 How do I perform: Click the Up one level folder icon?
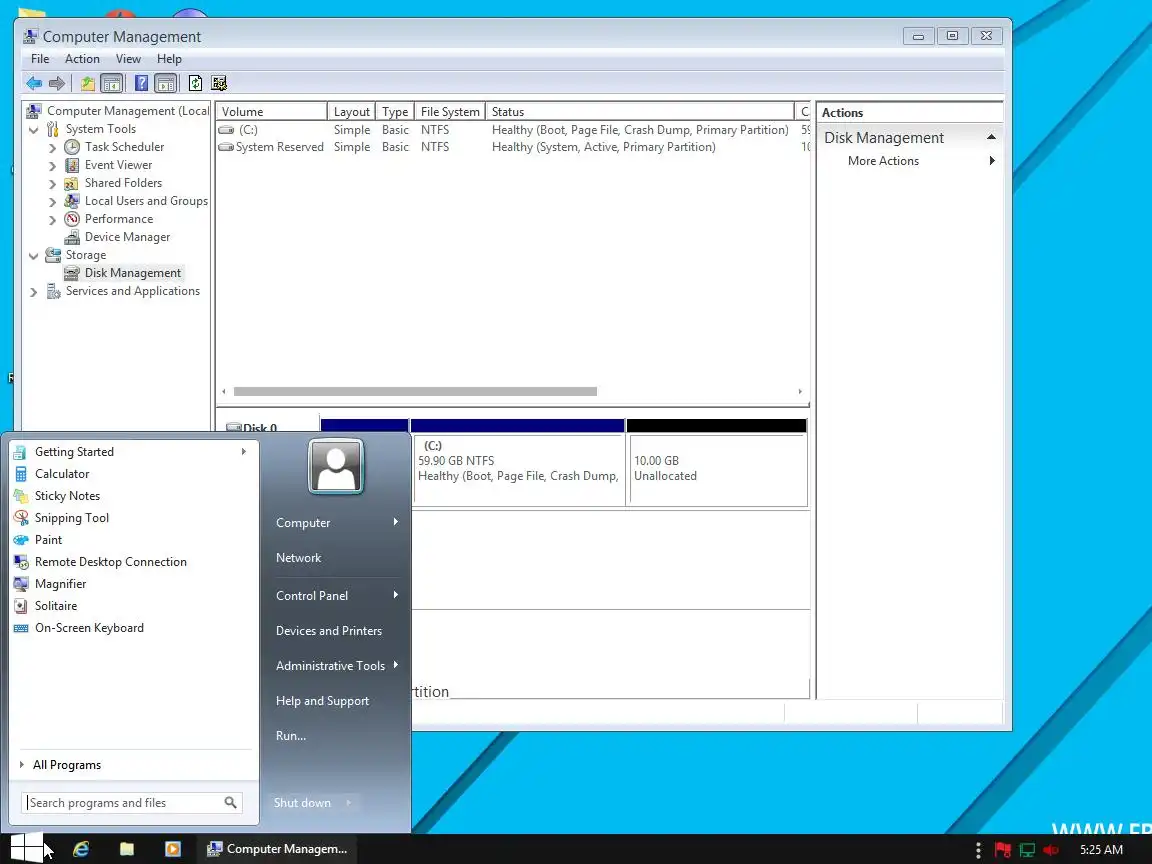pos(88,84)
